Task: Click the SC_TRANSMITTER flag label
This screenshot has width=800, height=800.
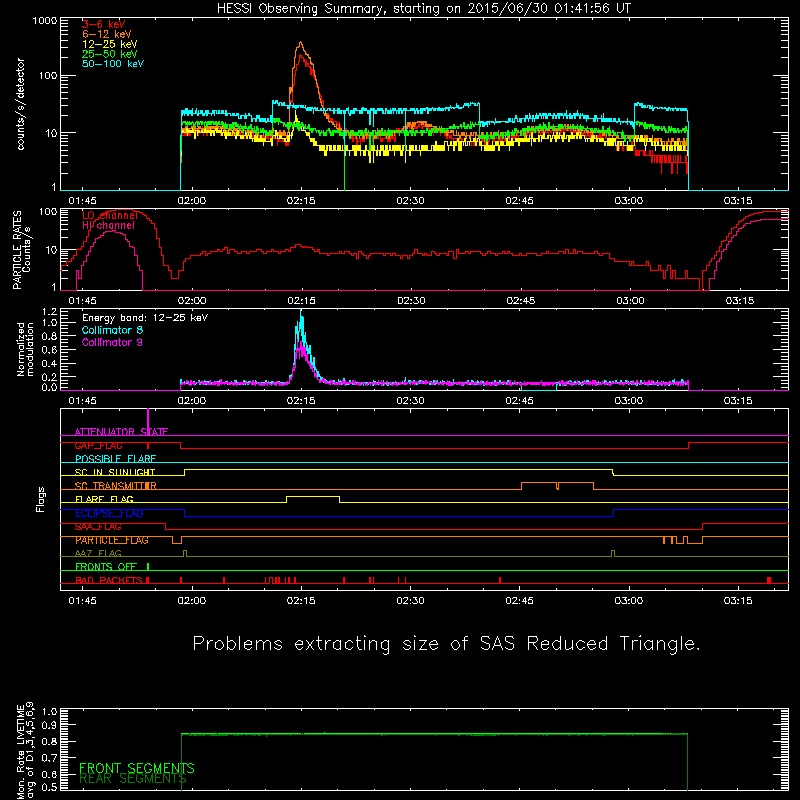Action: click(115, 486)
